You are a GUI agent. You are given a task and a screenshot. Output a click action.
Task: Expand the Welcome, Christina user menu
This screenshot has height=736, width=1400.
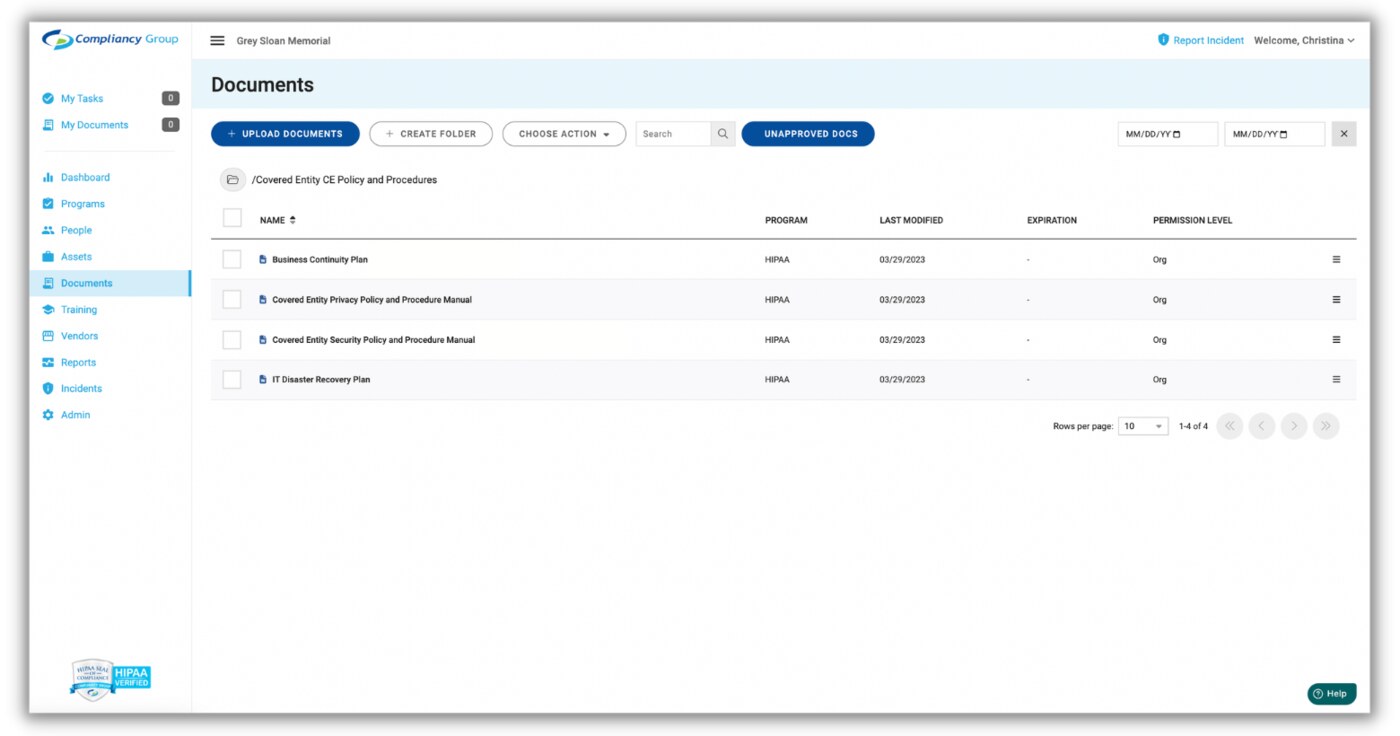(1304, 41)
